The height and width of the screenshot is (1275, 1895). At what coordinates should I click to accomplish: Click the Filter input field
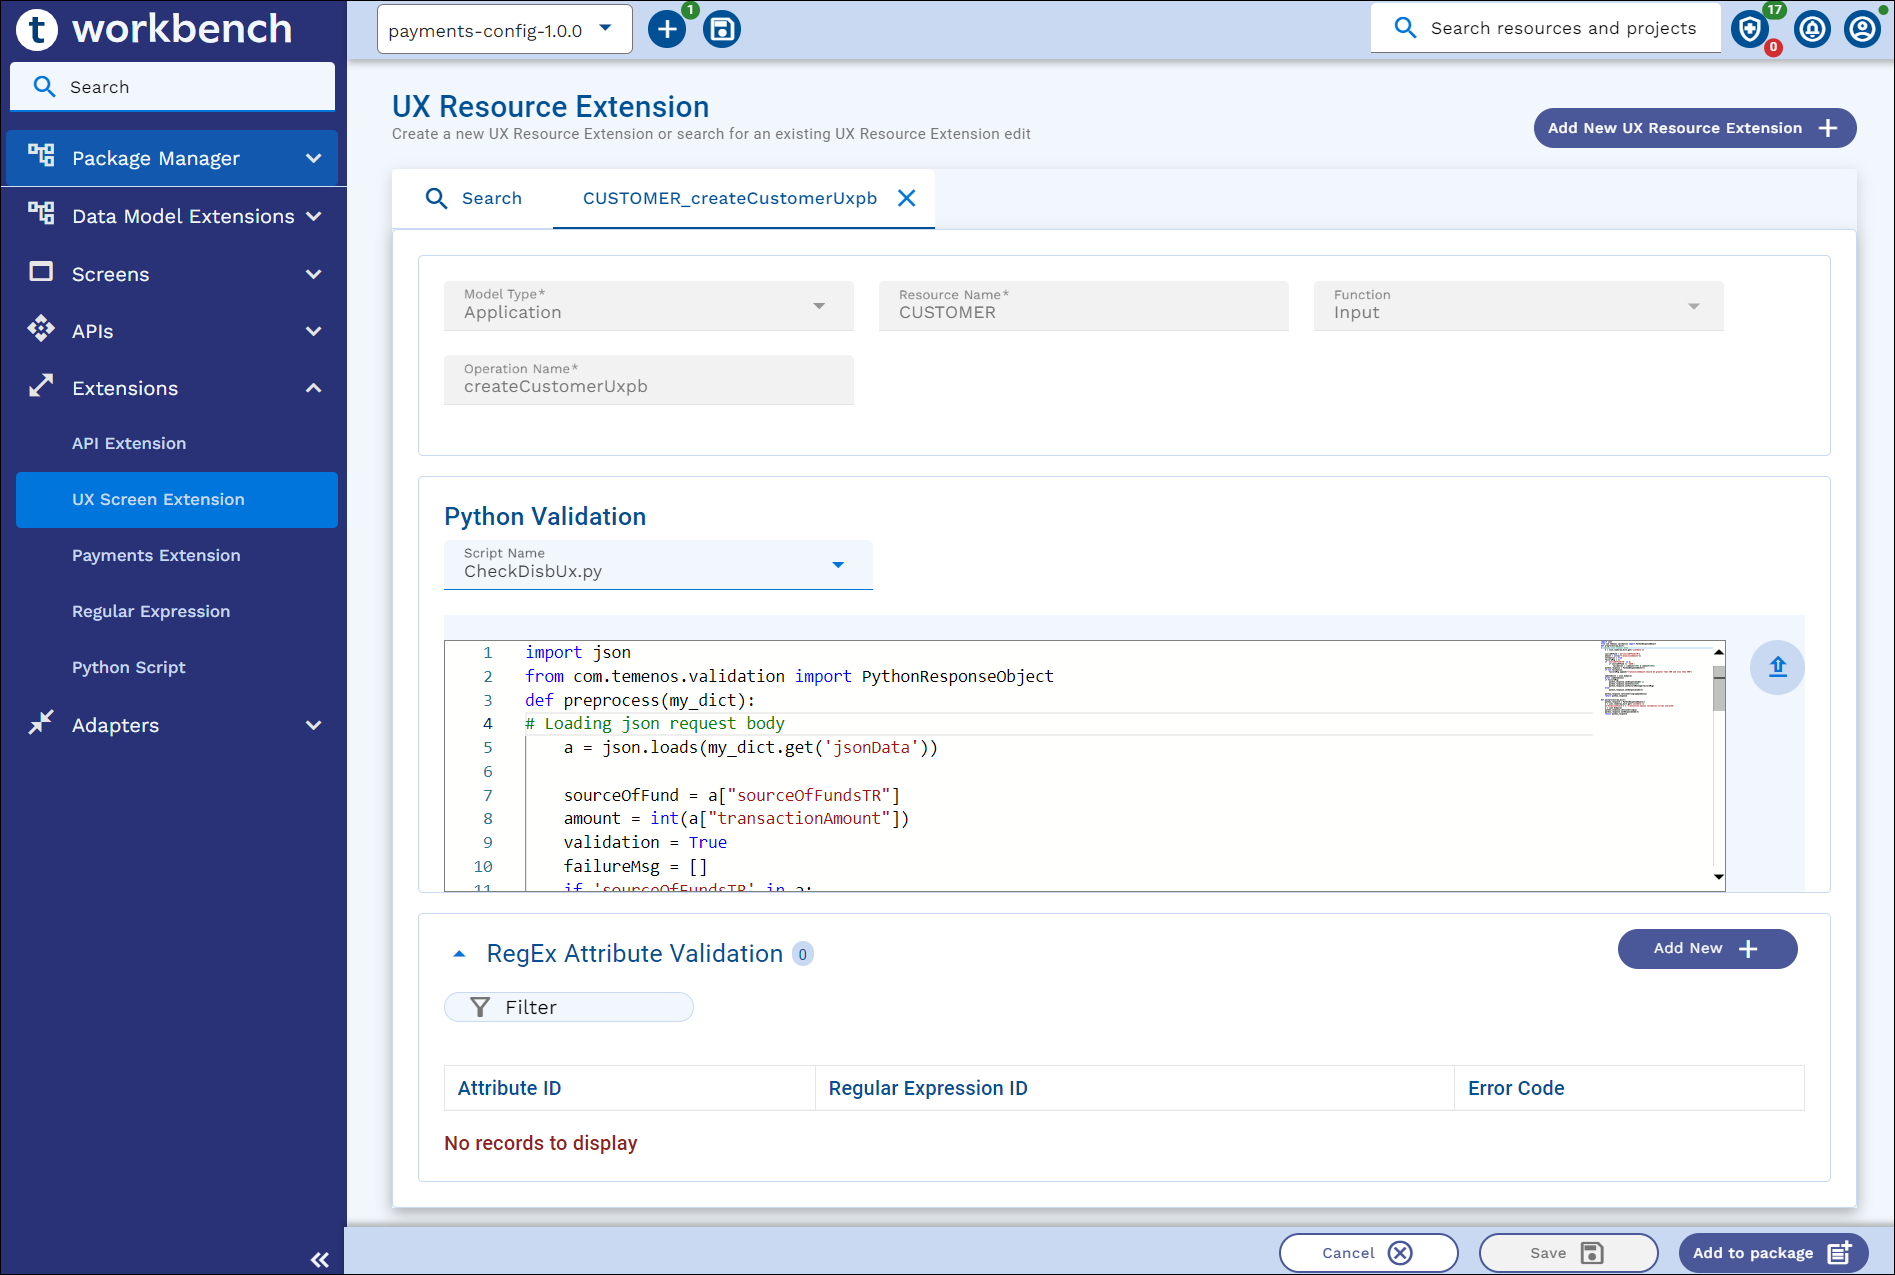click(x=569, y=1007)
